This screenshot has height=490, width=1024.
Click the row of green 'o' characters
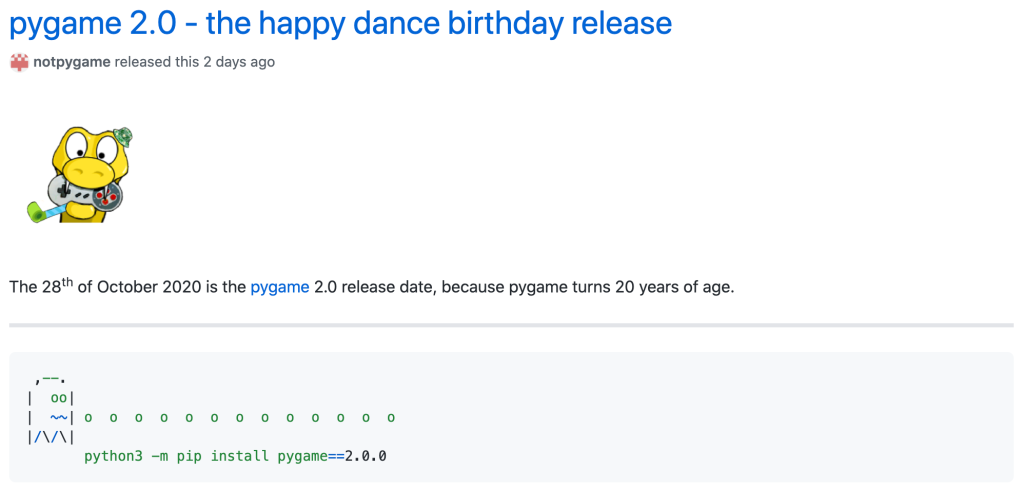click(240, 417)
